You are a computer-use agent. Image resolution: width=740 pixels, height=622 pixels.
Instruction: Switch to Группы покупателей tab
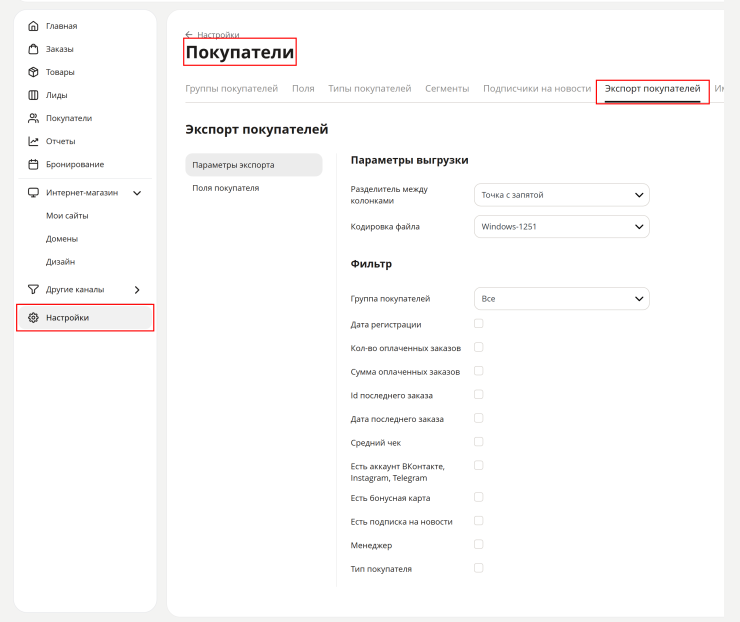point(232,89)
